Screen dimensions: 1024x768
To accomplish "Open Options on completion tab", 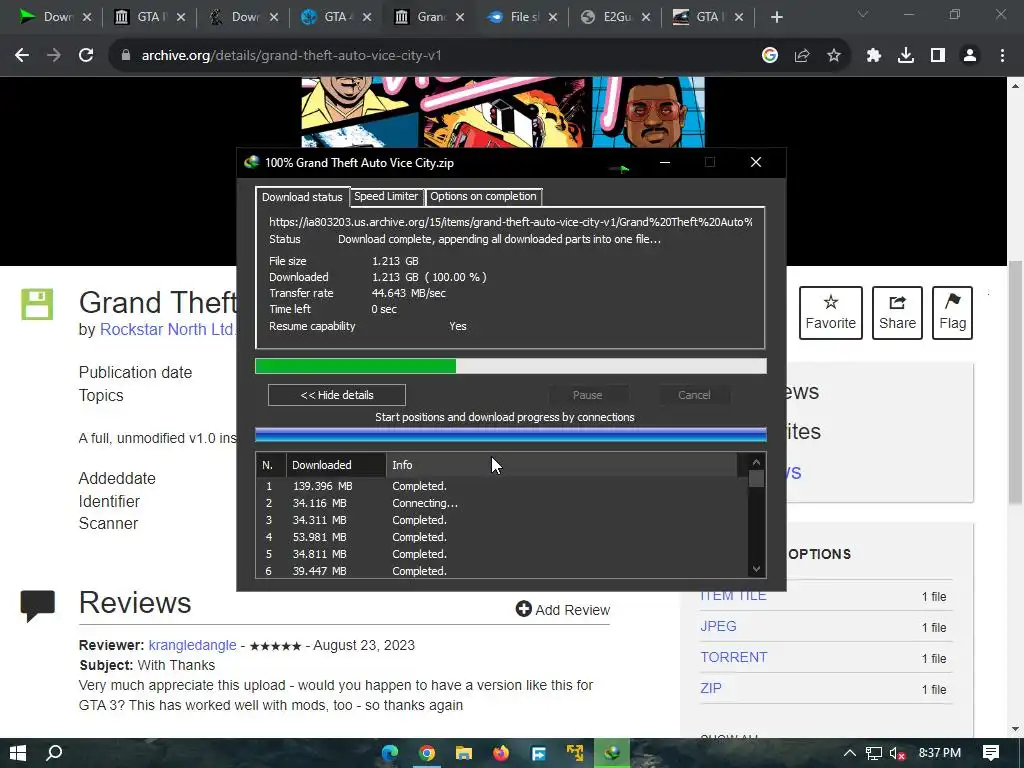I will 483,196.
